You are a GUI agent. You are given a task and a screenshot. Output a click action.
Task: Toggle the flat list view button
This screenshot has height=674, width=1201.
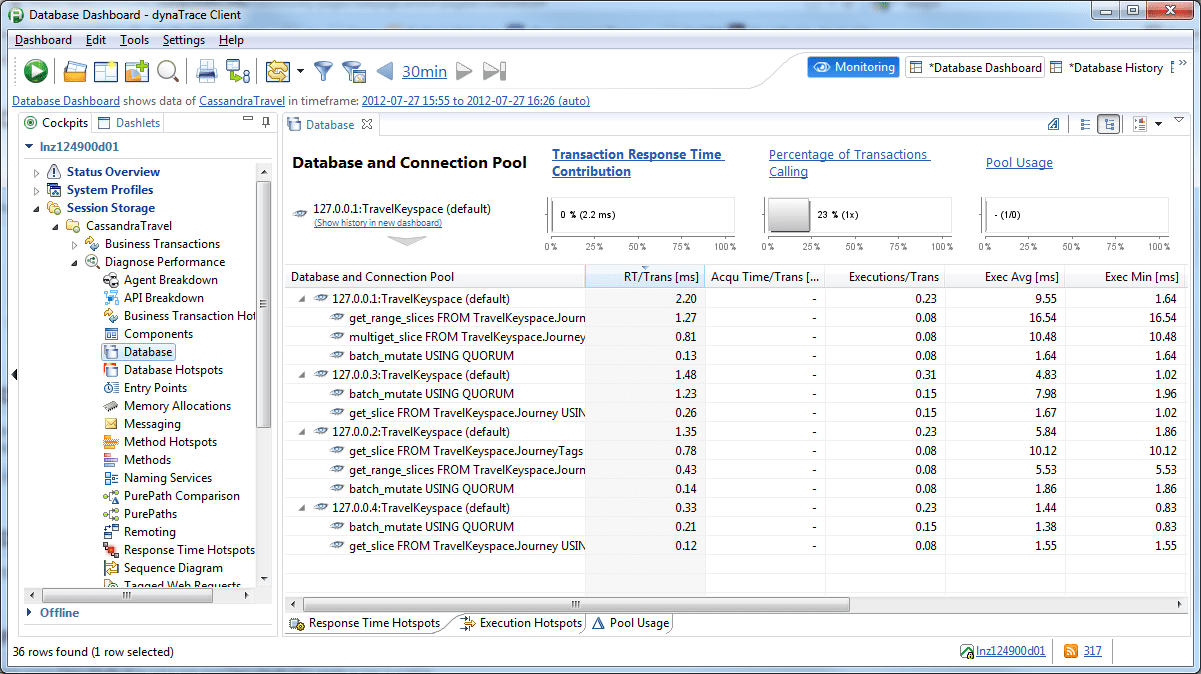coord(1085,124)
